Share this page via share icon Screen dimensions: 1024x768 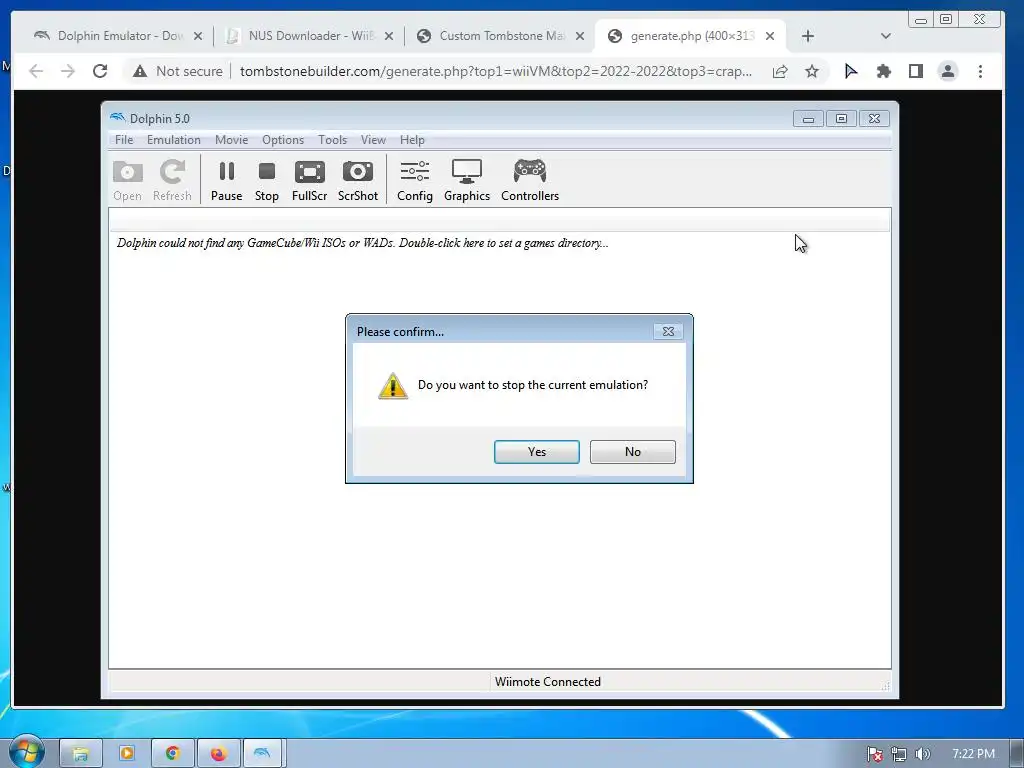(780, 71)
